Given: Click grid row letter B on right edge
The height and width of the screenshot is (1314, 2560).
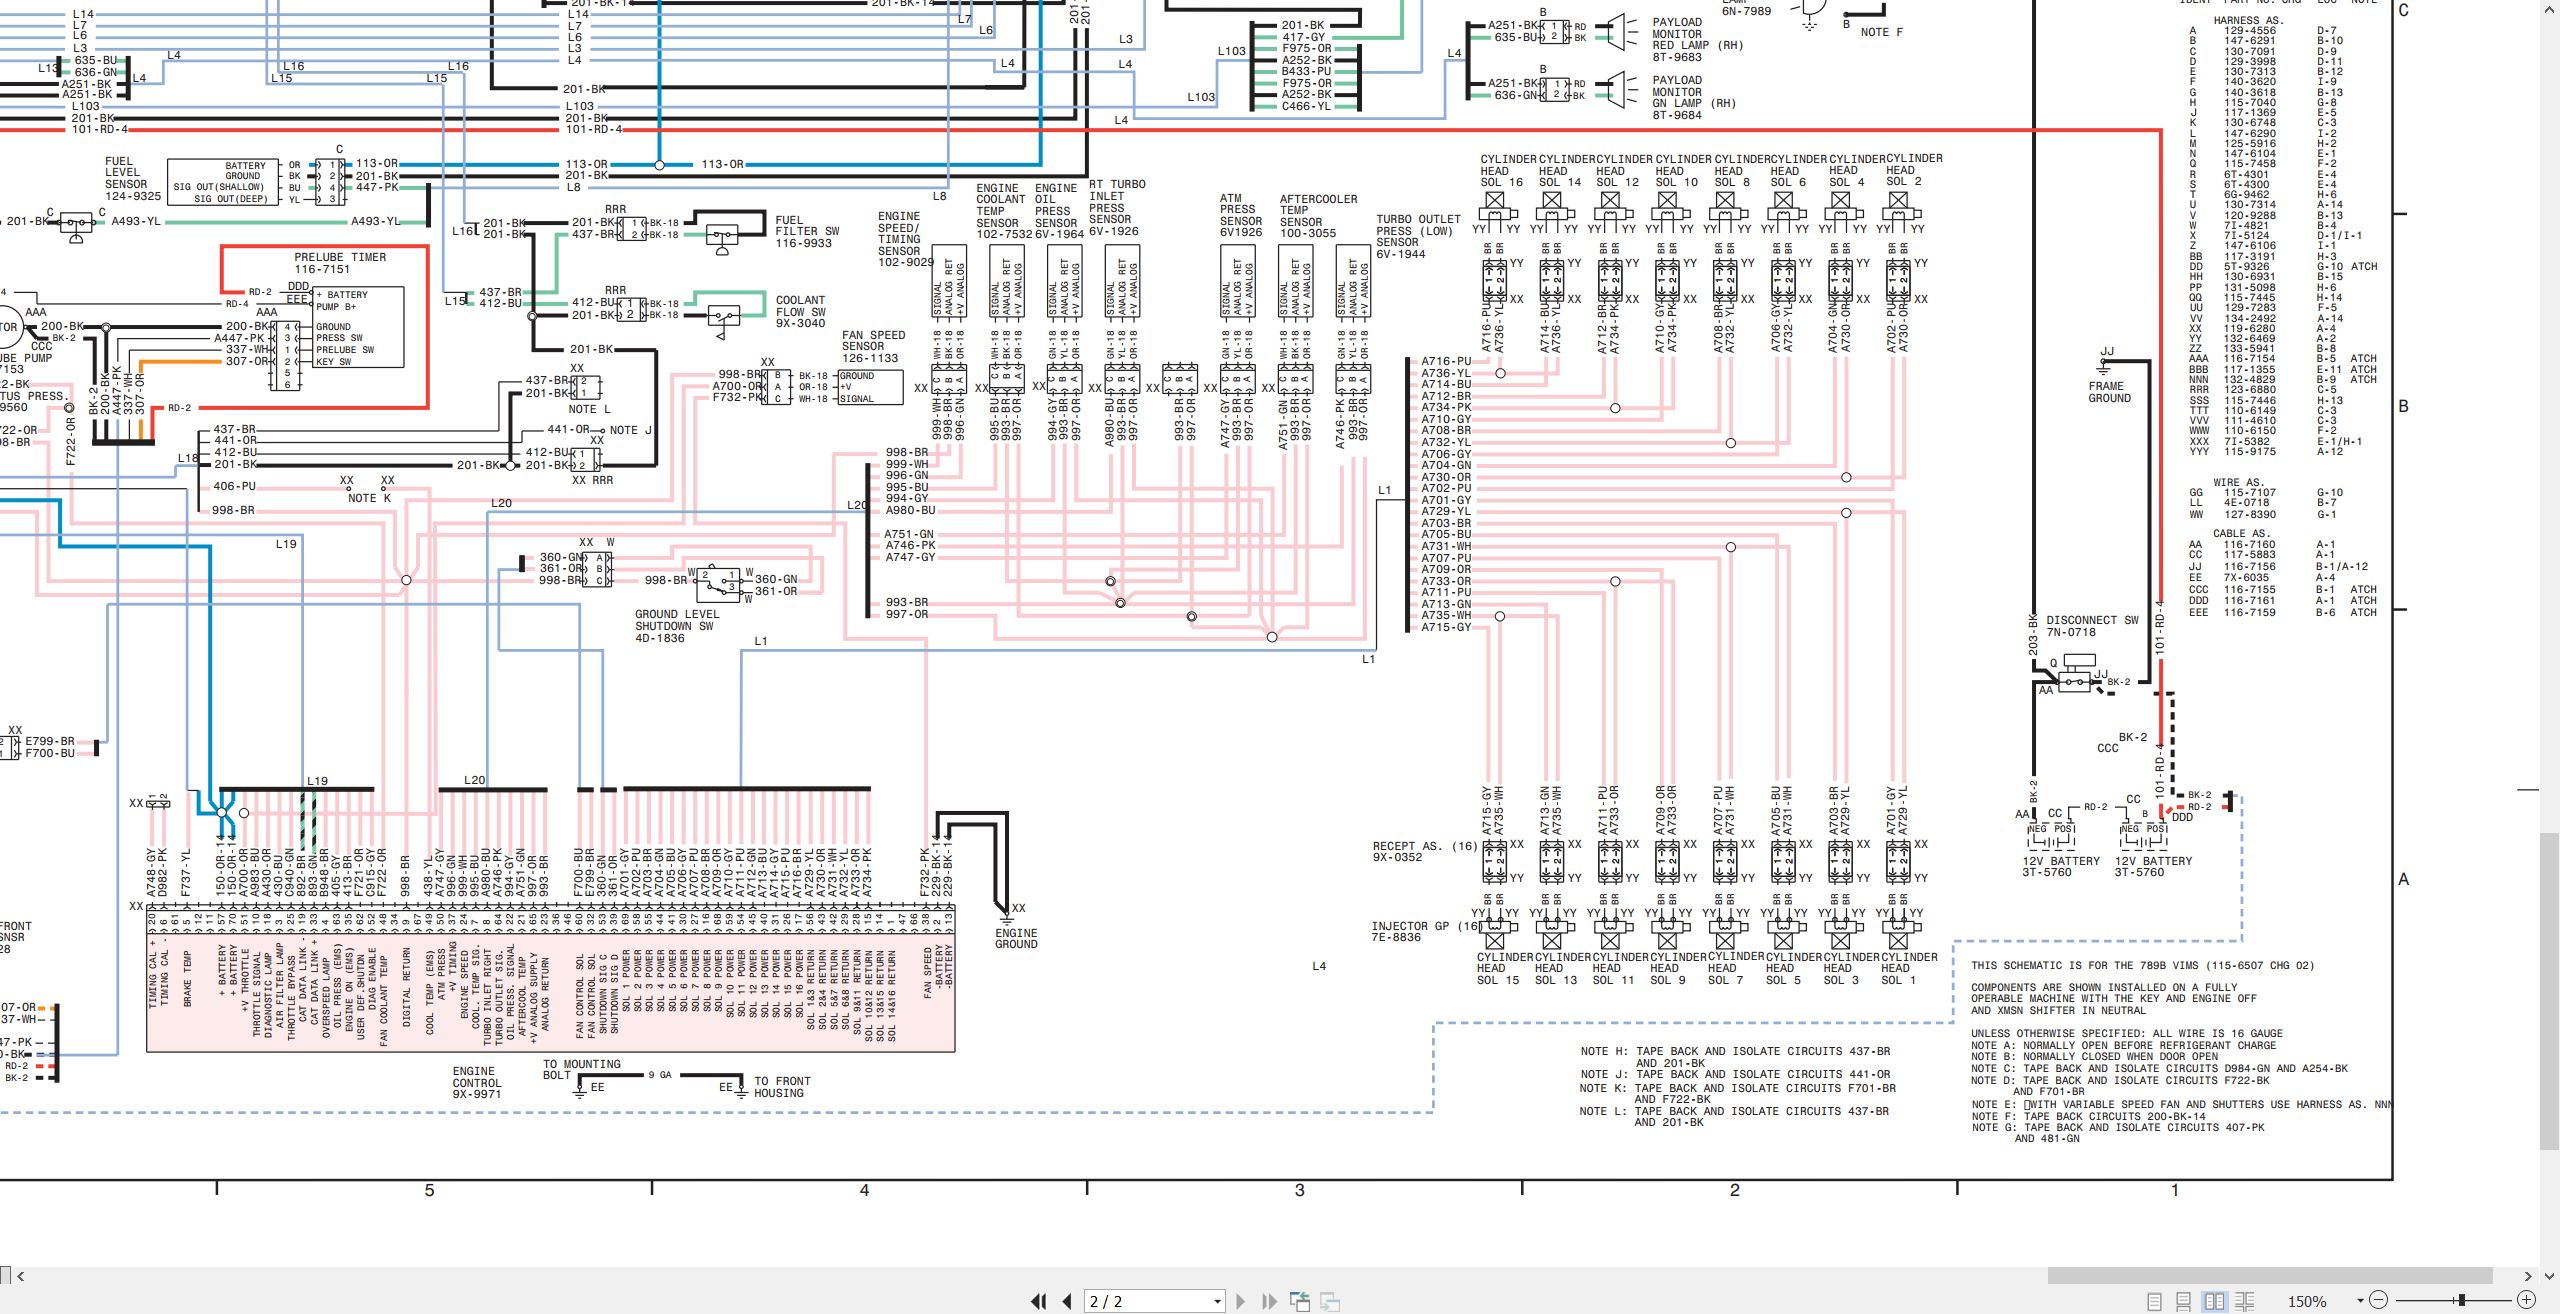Looking at the screenshot, I should (2404, 407).
